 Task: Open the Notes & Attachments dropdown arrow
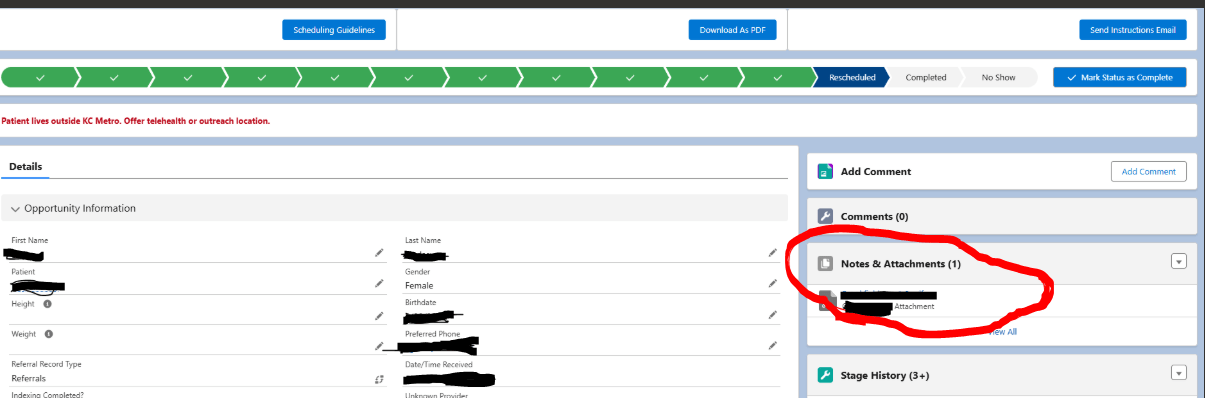(1178, 261)
